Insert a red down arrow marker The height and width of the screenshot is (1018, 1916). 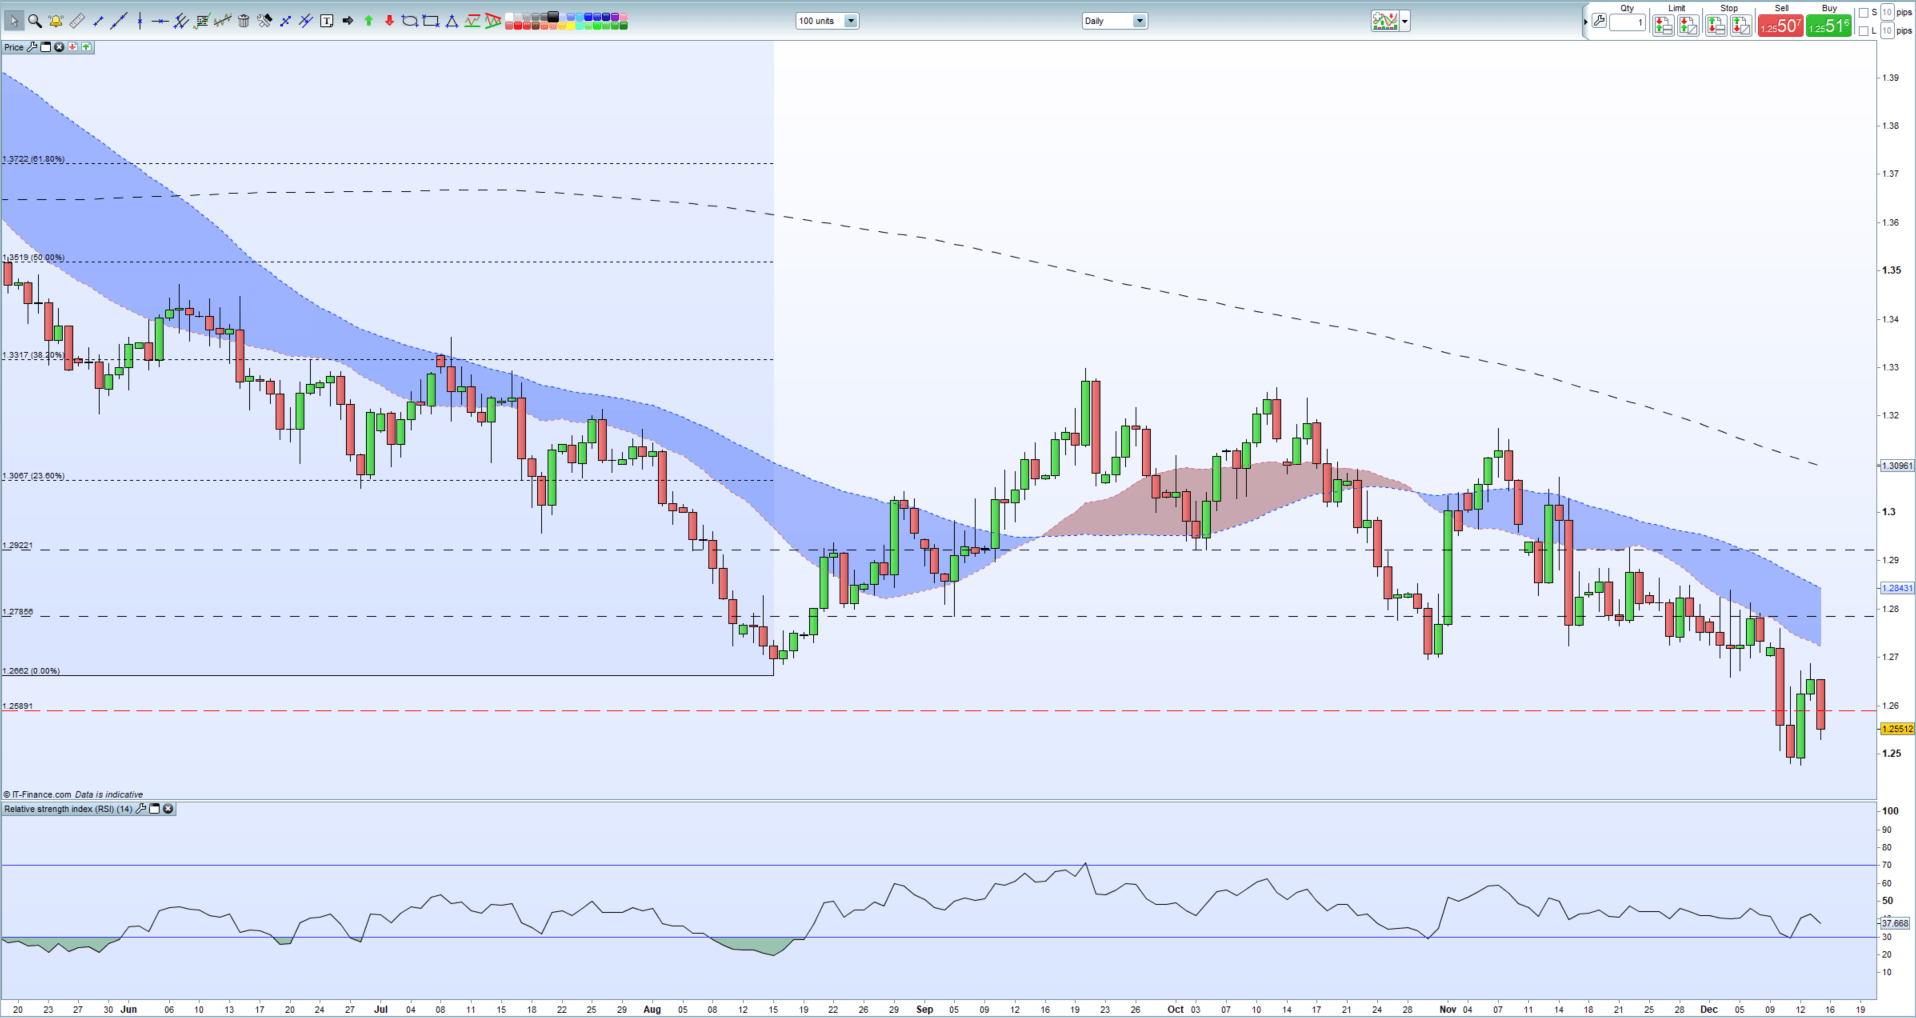tap(389, 21)
